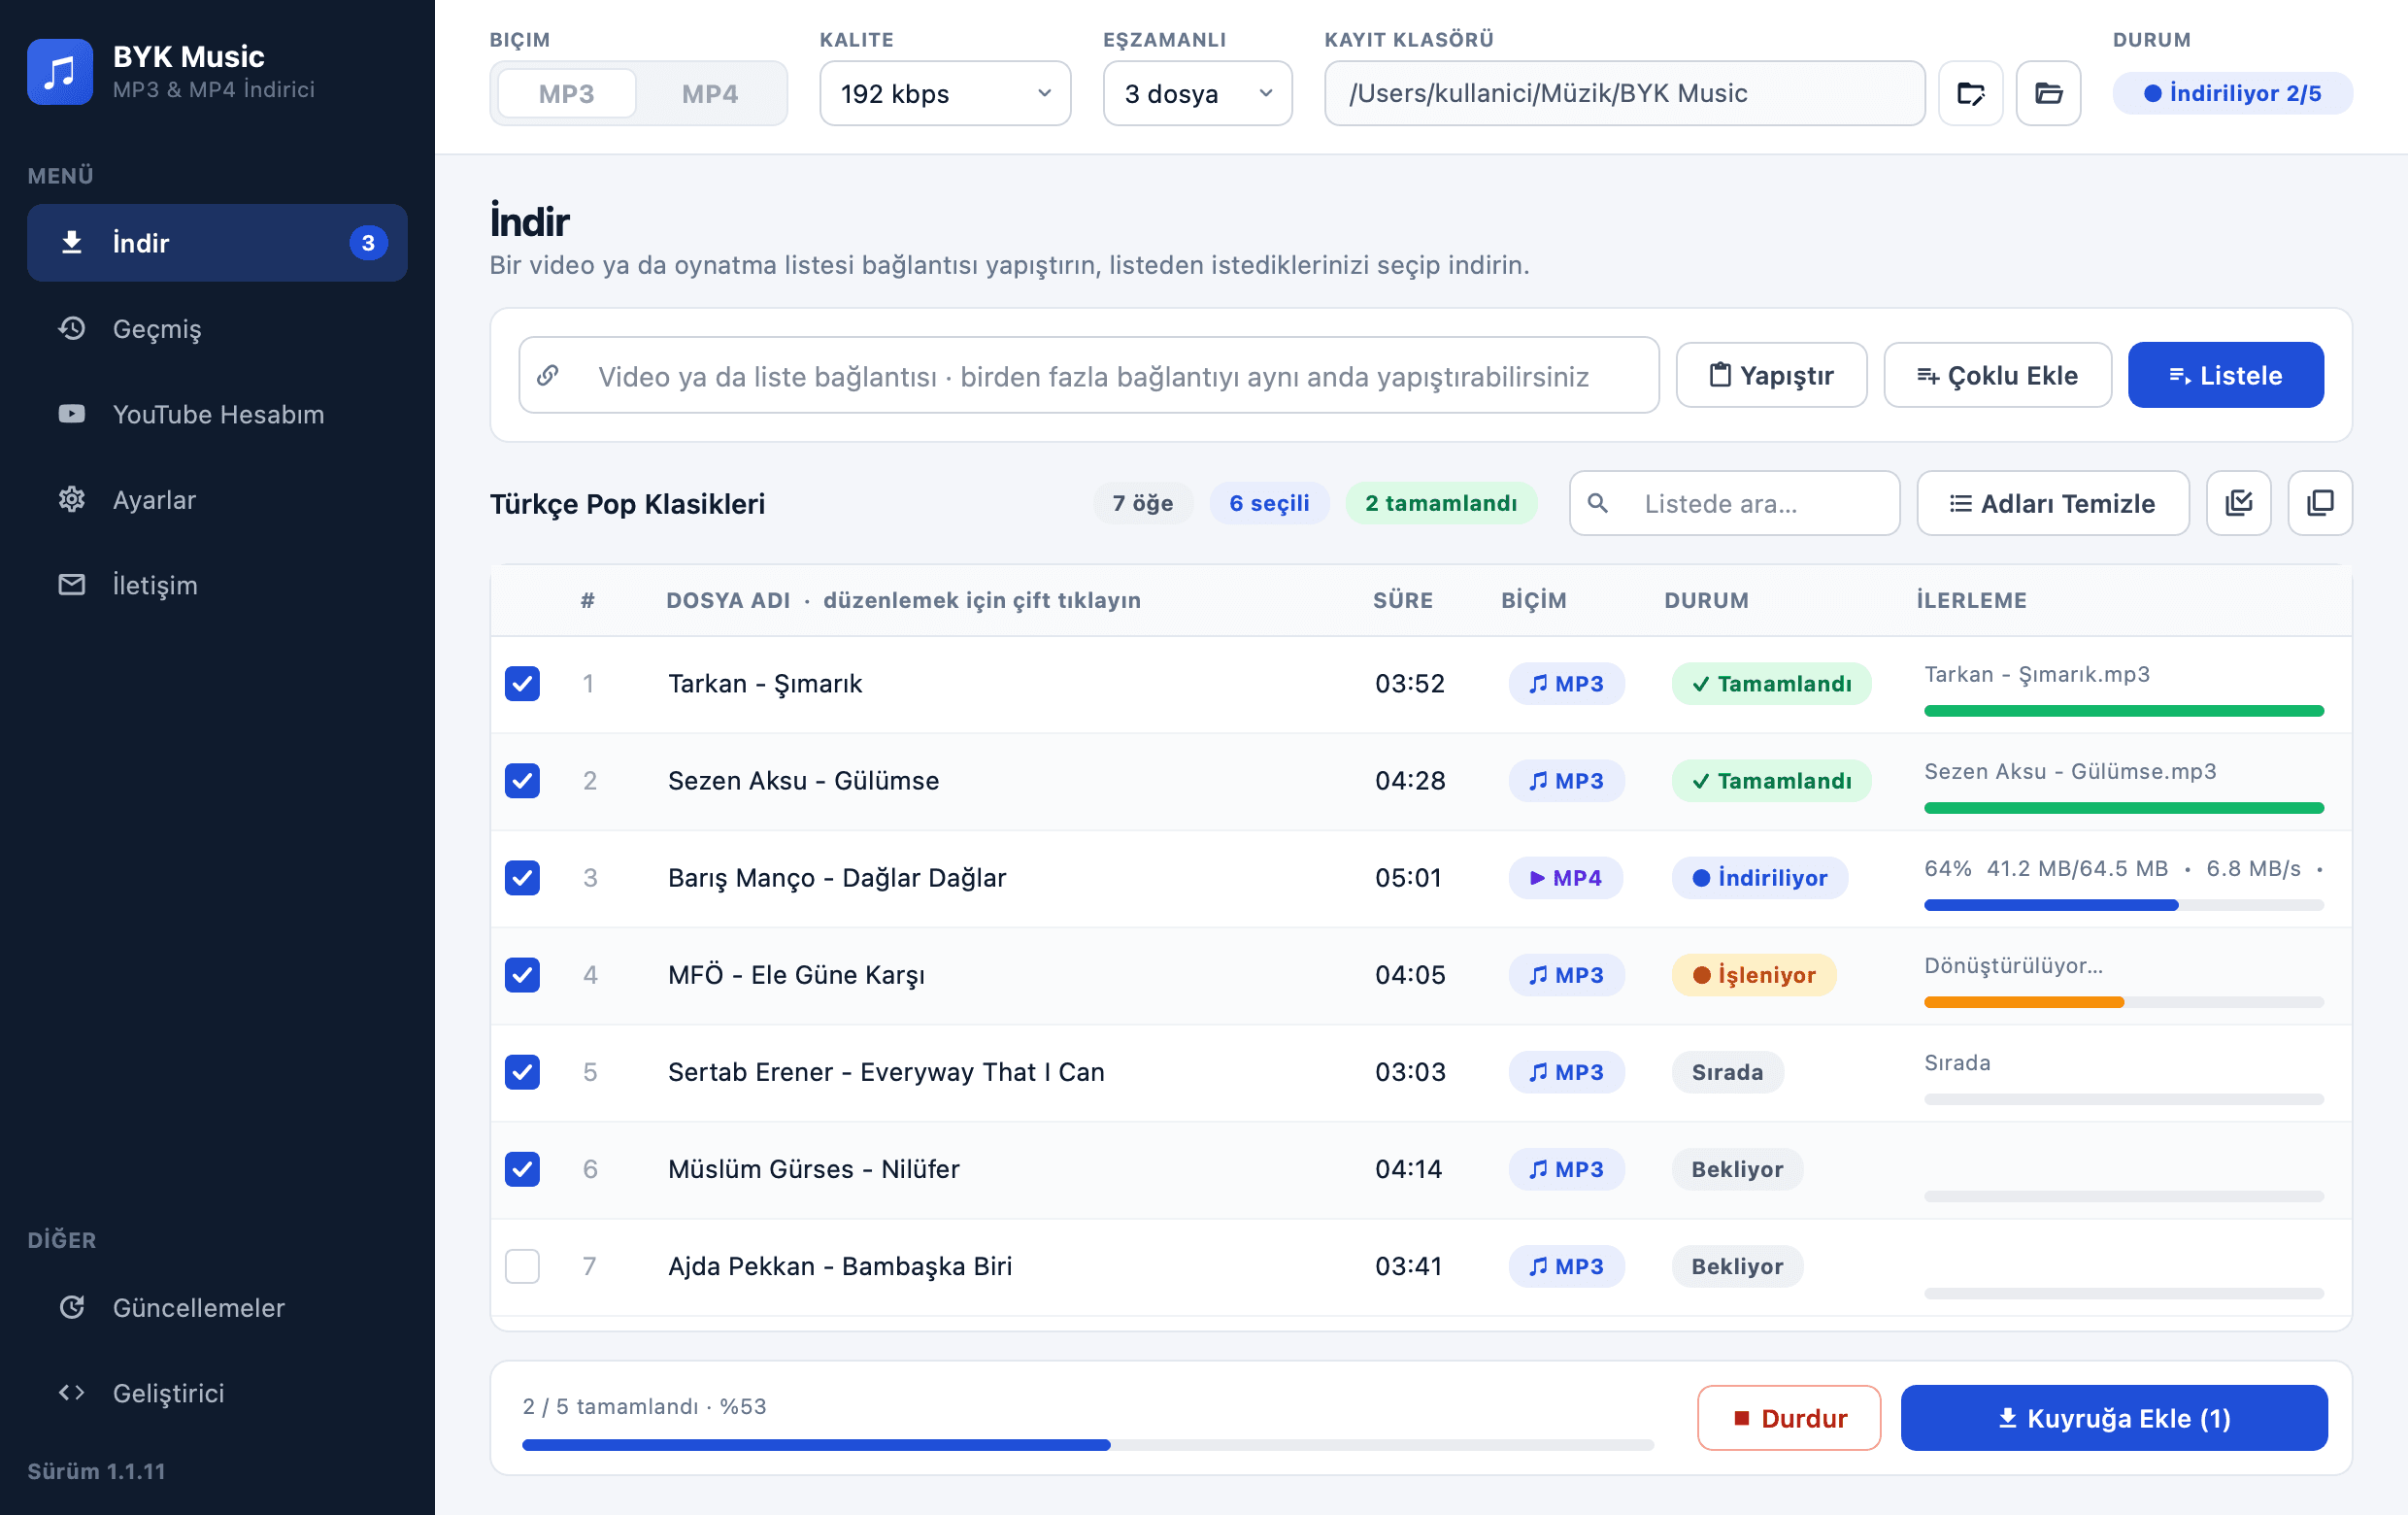Click the BYK Music logo icon
The width and height of the screenshot is (2408, 1515).
[x=60, y=72]
